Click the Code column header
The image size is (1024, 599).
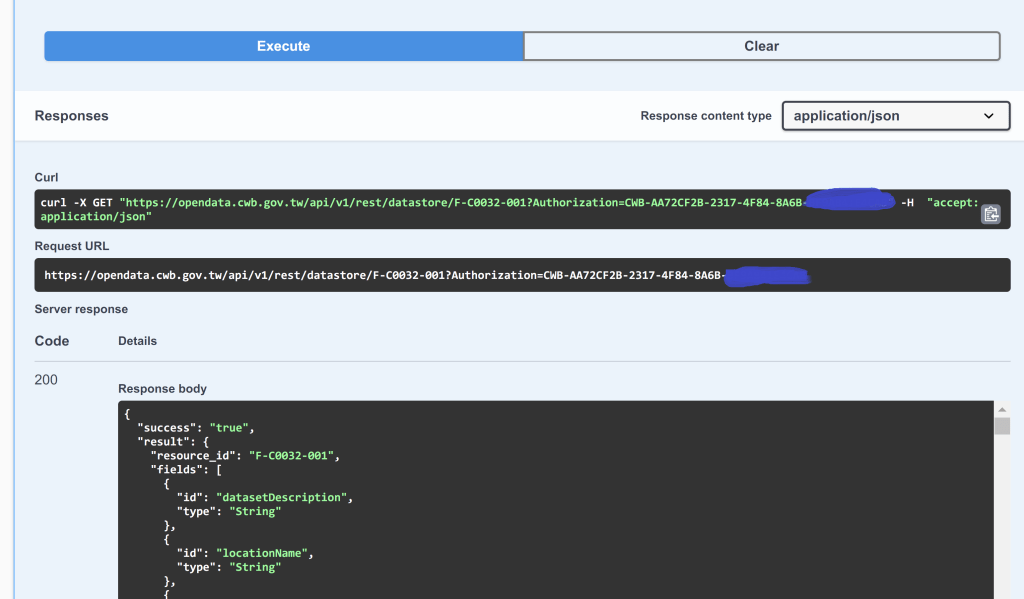click(52, 341)
